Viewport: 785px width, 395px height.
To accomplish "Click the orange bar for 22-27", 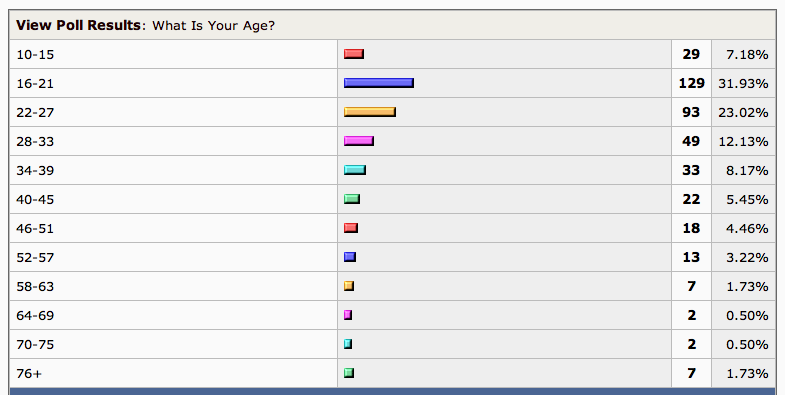I will click(370, 112).
